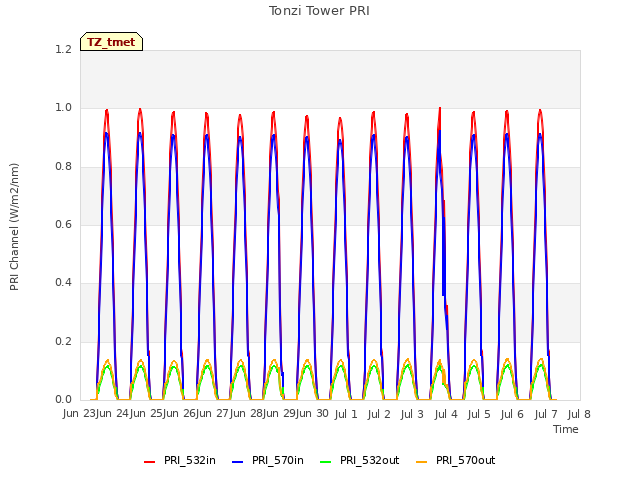Image resolution: width=640 pixels, height=480 pixels.
Task: Click the 0.4 y-axis tick label
Action: point(63,282)
